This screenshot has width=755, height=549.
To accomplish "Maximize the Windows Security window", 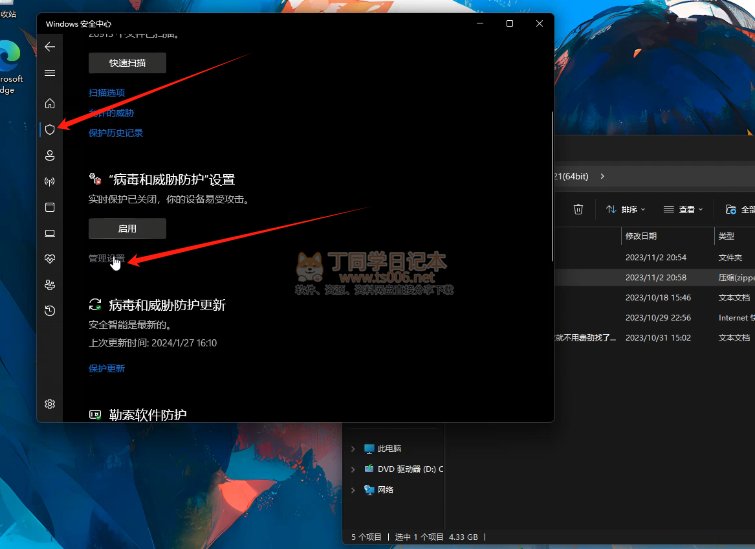I will coord(509,24).
